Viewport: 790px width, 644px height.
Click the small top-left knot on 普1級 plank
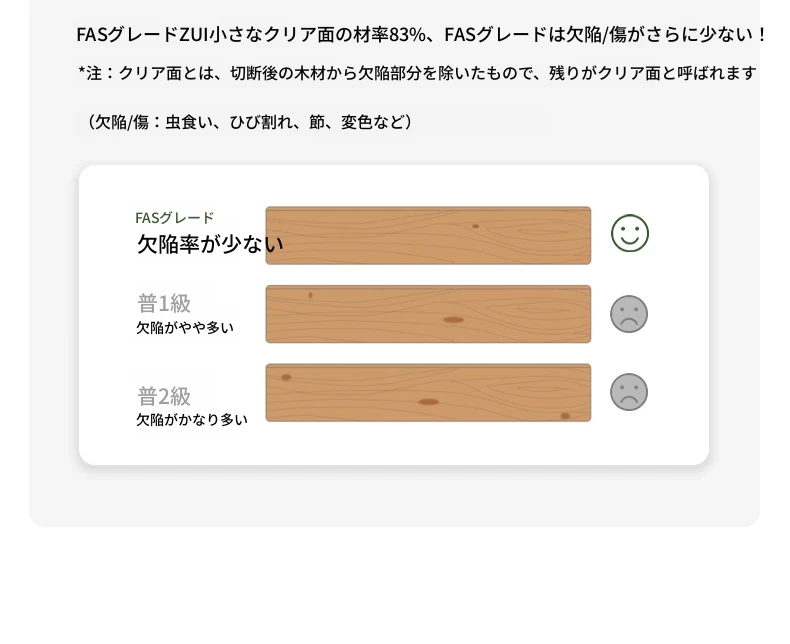(x=310, y=295)
